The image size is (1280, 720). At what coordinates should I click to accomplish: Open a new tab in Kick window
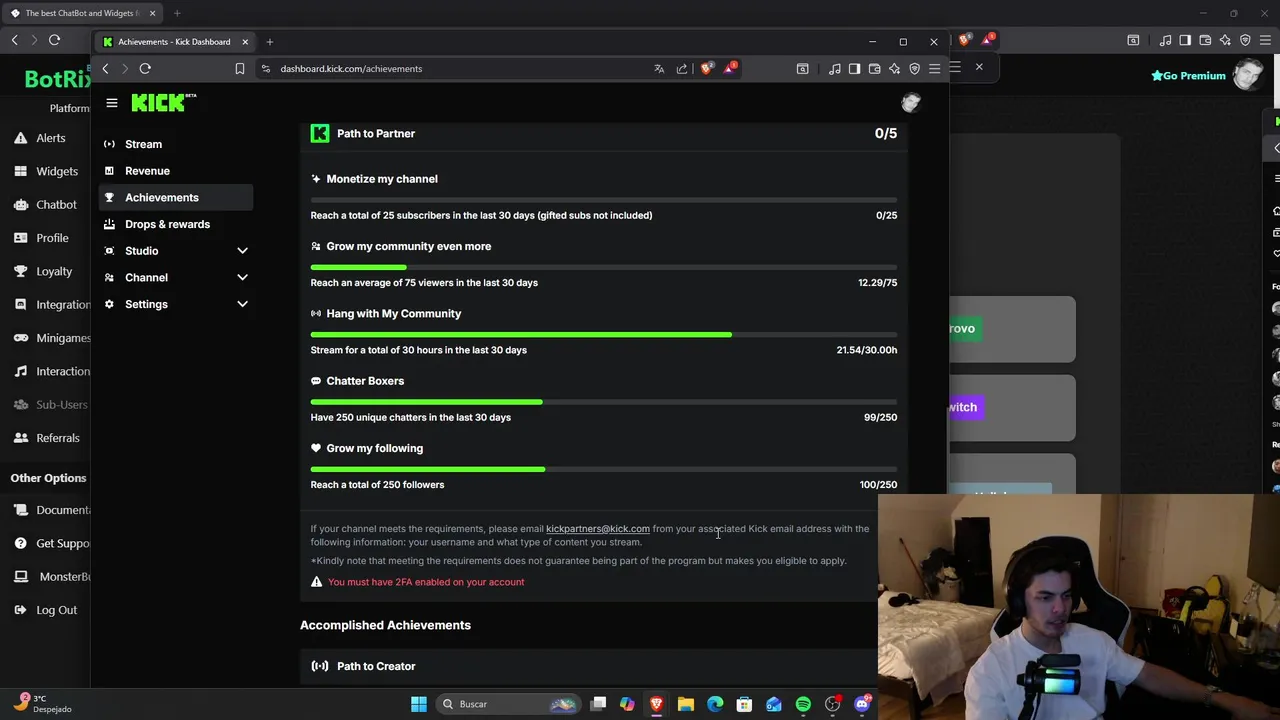pyautogui.click(x=270, y=42)
